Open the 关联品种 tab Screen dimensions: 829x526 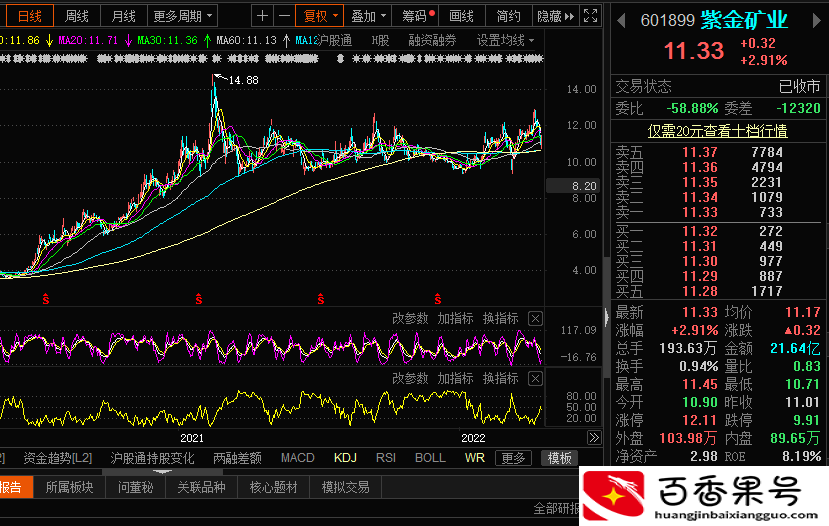(x=201, y=487)
